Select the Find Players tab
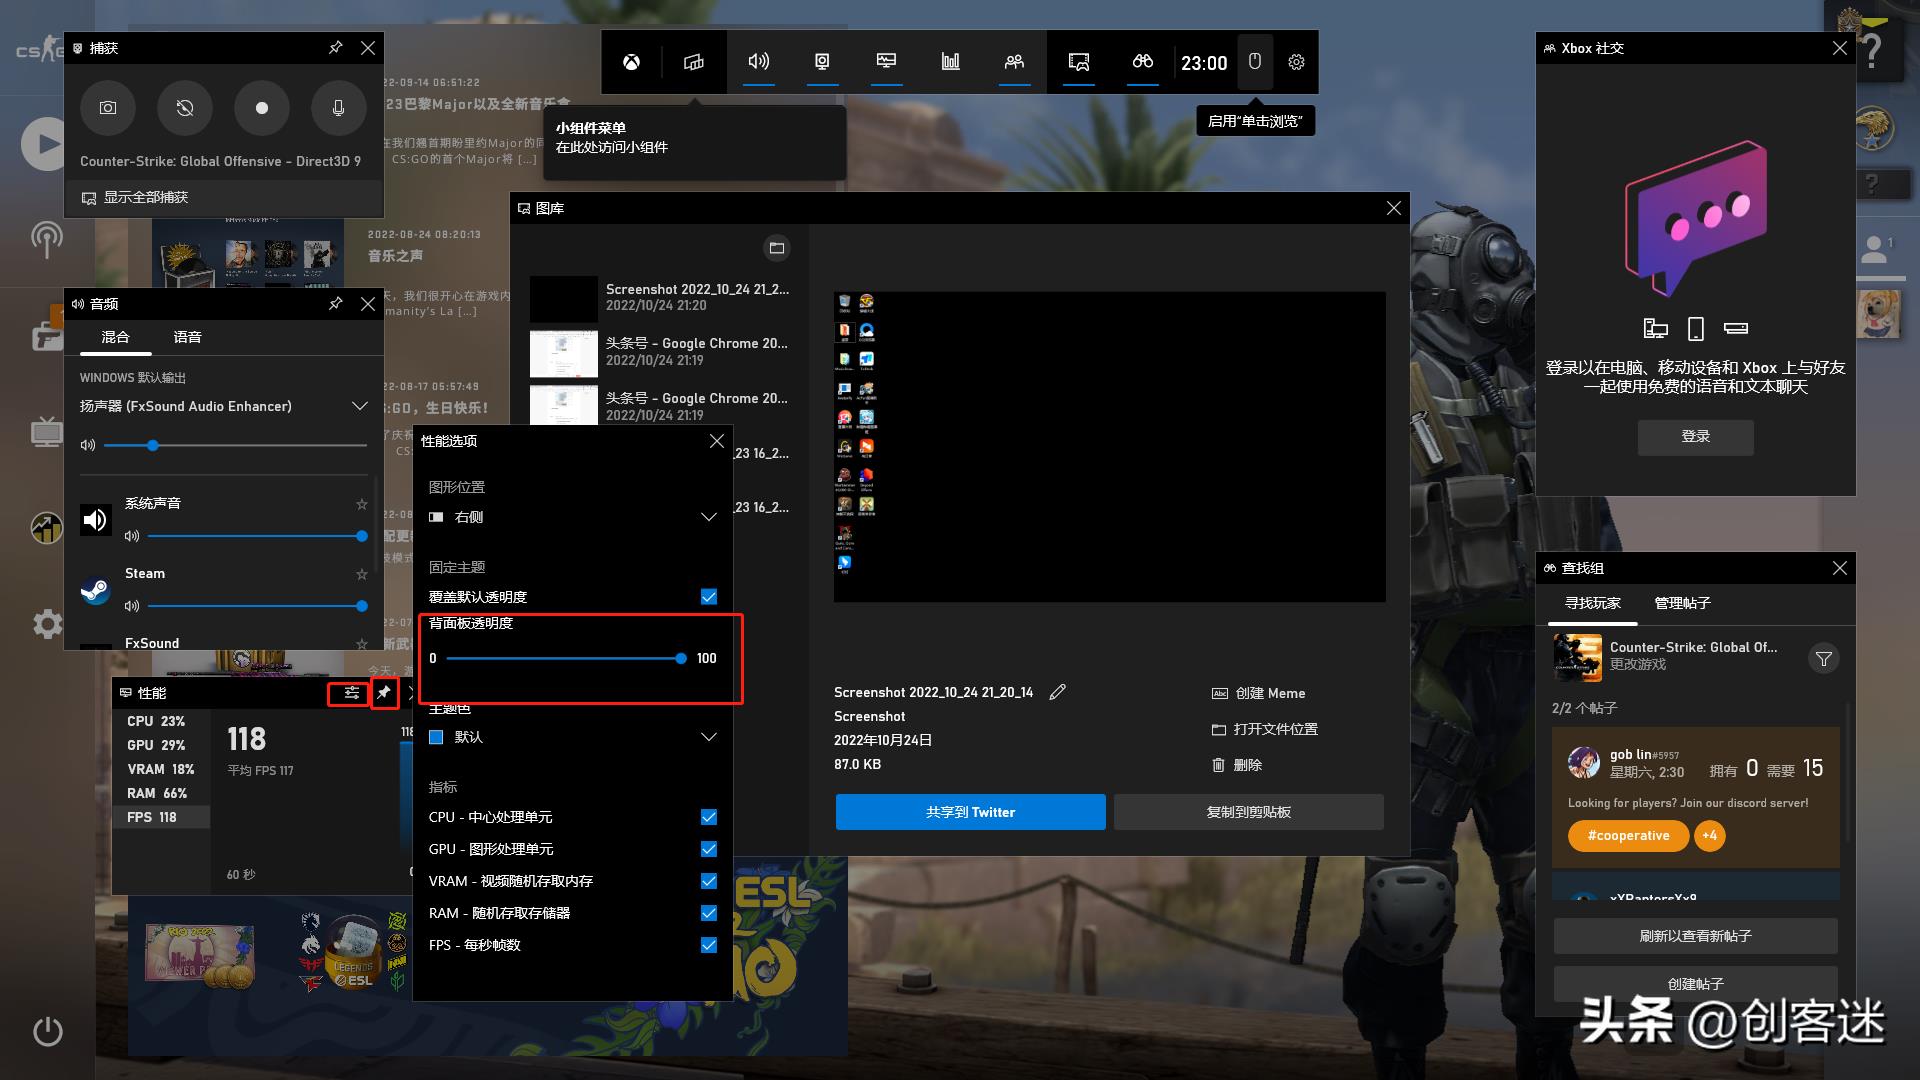 point(1593,603)
